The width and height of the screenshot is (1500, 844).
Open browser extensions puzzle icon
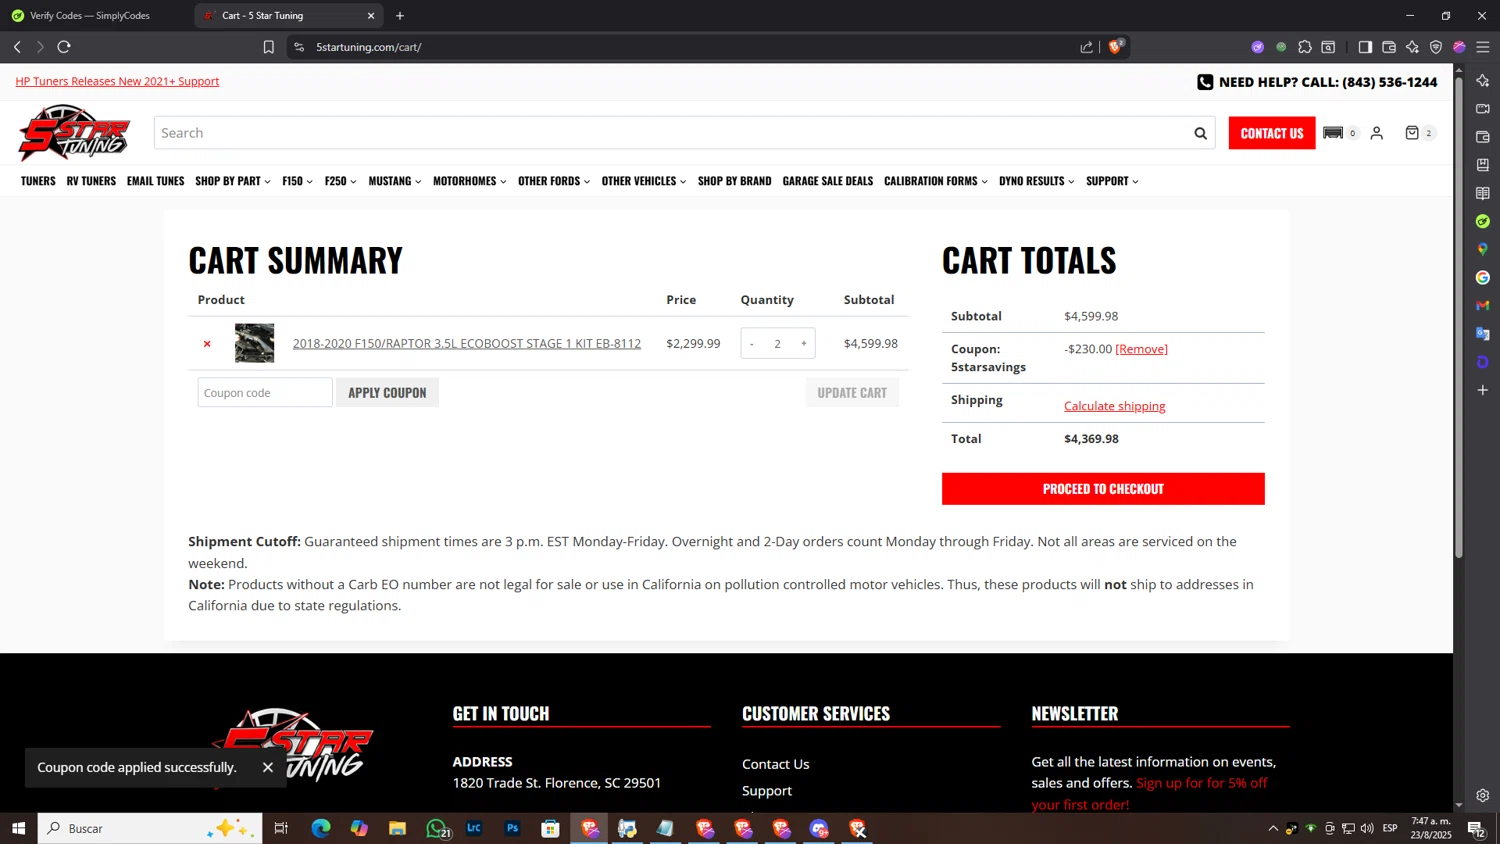pos(1305,47)
